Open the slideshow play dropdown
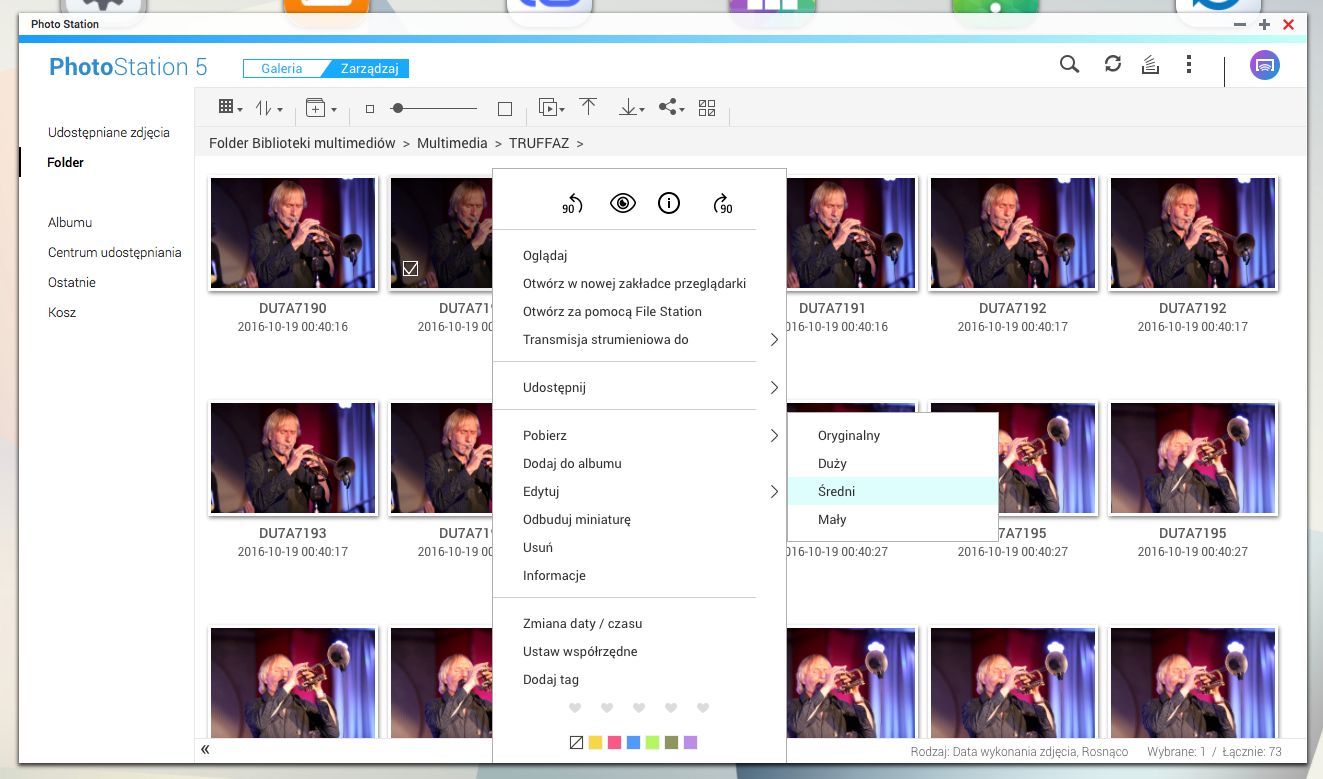 pyautogui.click(x=551, y=108)
